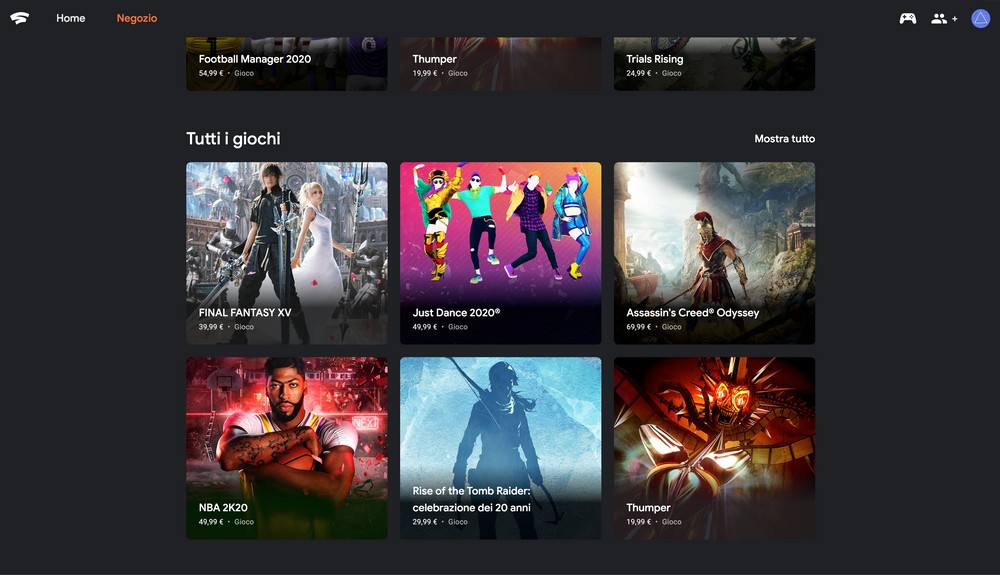Open the NBA 2K20 game card
The image size is (1000, 575).
tap(286, 448)
